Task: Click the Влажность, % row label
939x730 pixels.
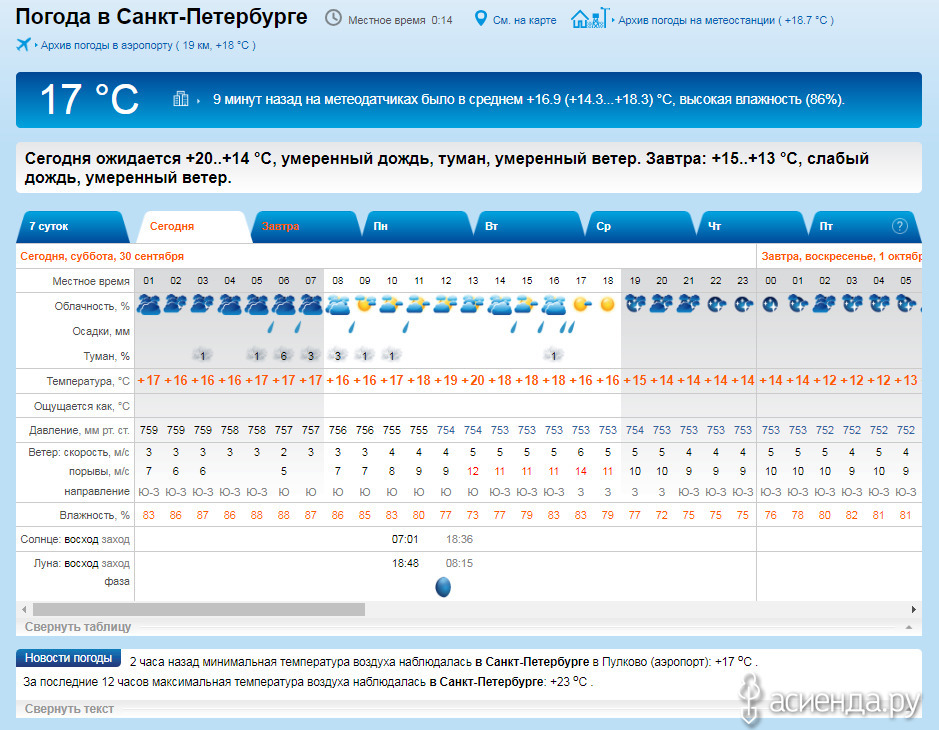Action: [95, 515]
